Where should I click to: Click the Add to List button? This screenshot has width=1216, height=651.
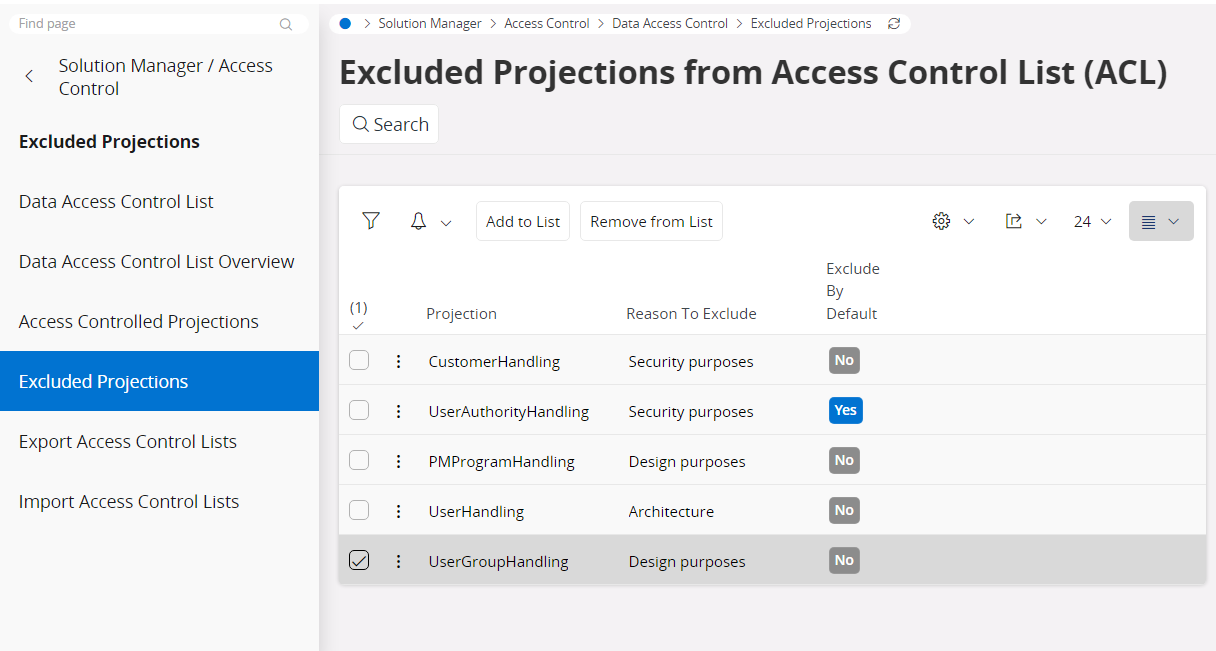click(x=523, y=222)
